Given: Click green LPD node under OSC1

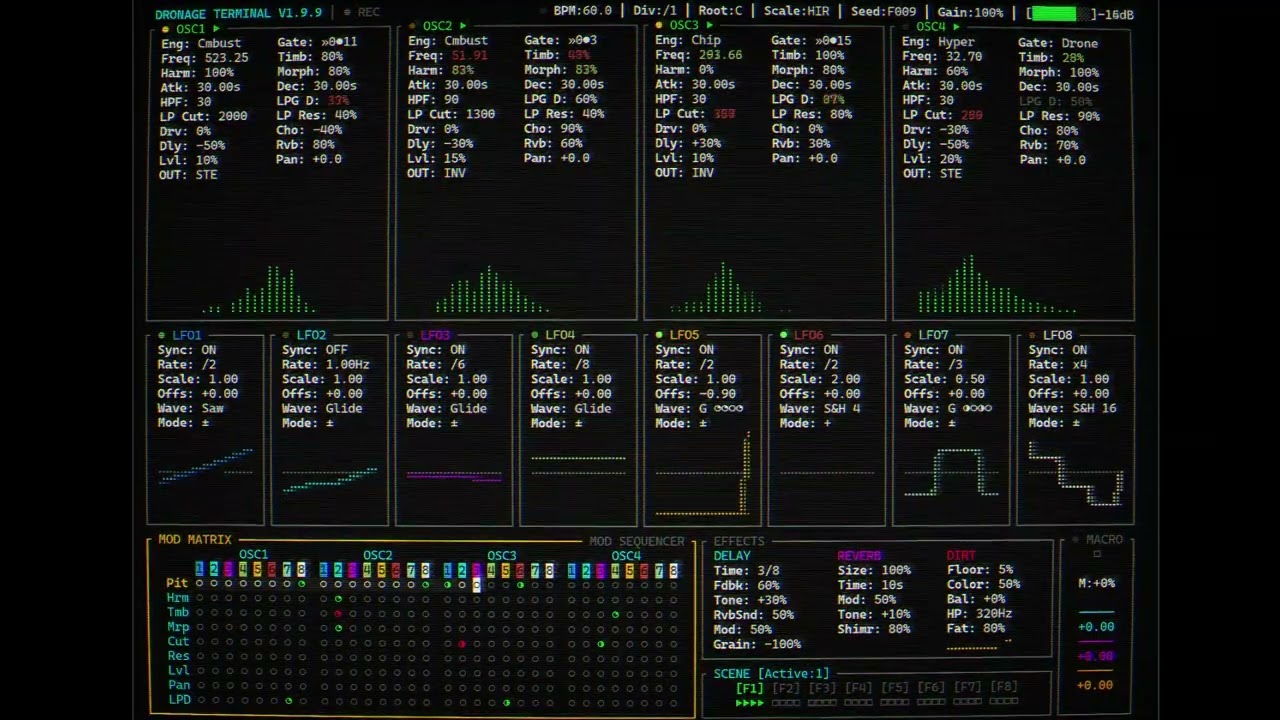Looking at the screenshot, I should point(288,700).
